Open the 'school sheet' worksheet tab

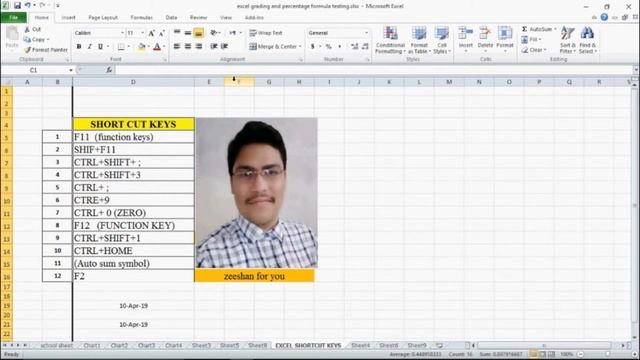(x=56, y=345)
